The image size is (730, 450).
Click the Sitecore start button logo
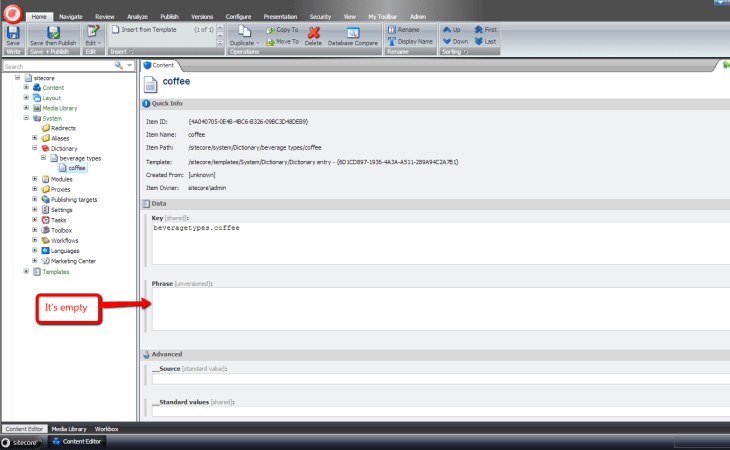[x=12, y=14]
